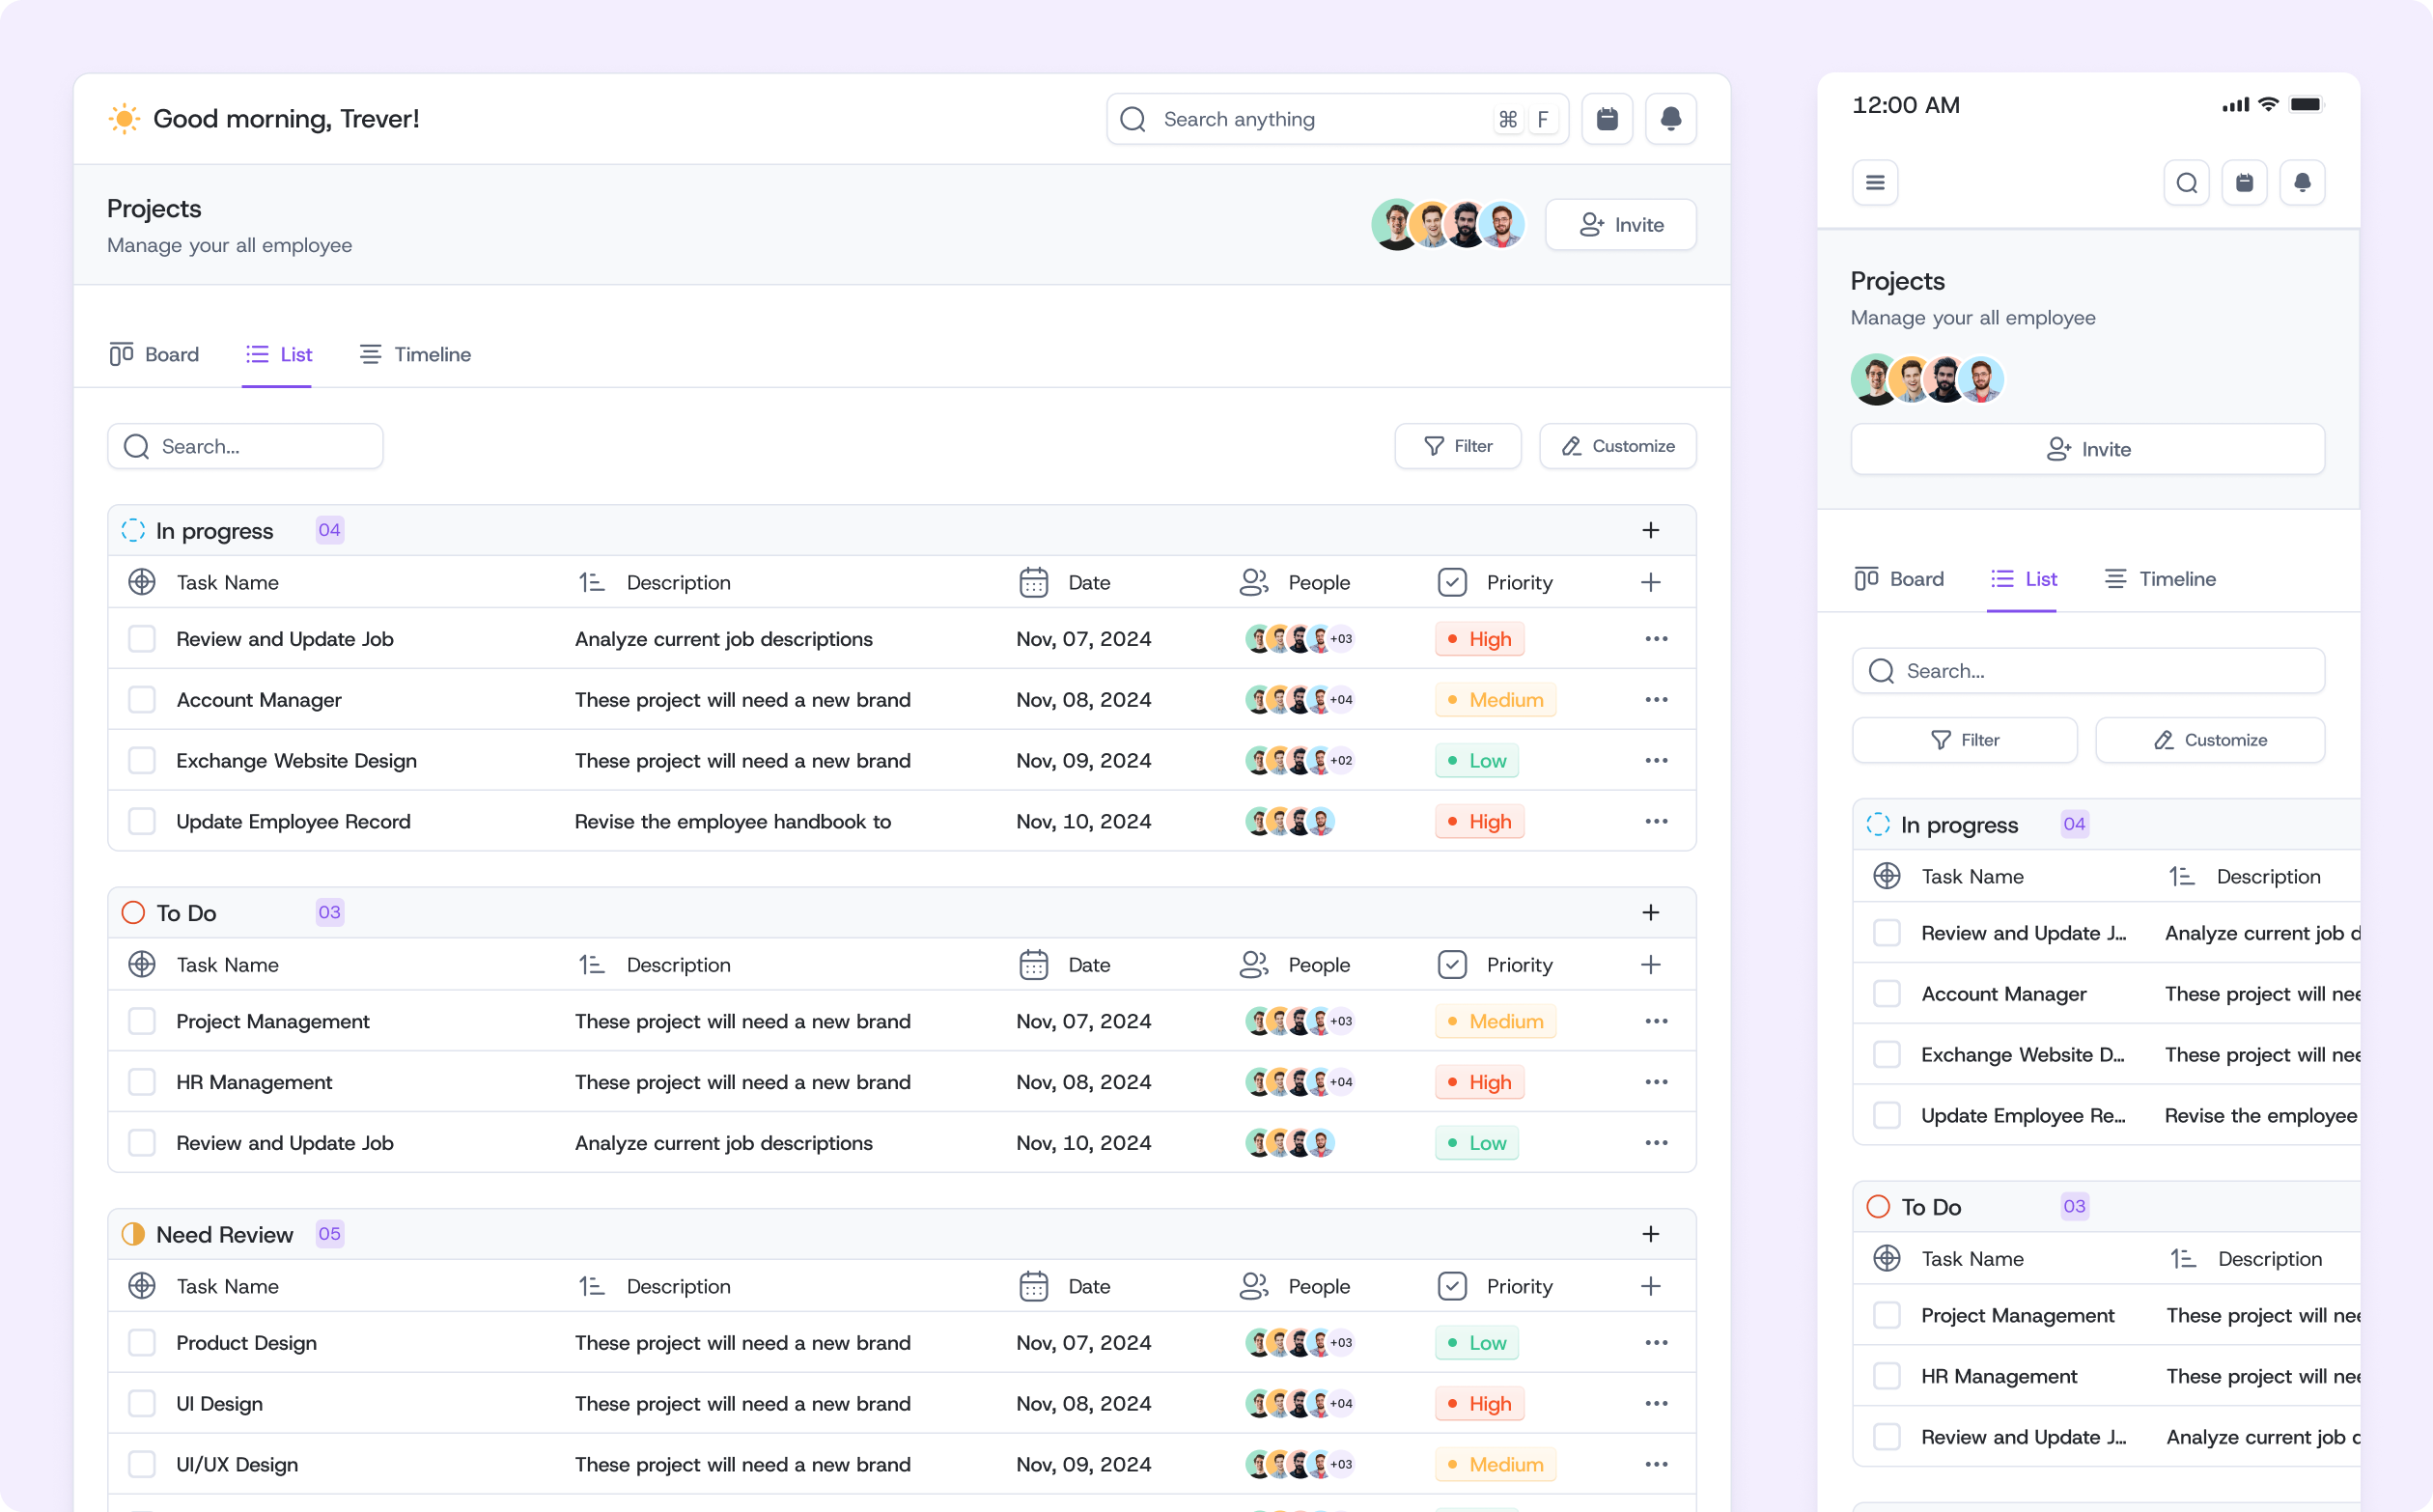This screenshot has height=1512, width=2433.
Task: Open the Filter dropdown in the desktop list
Action: (x=1457, y=446)
